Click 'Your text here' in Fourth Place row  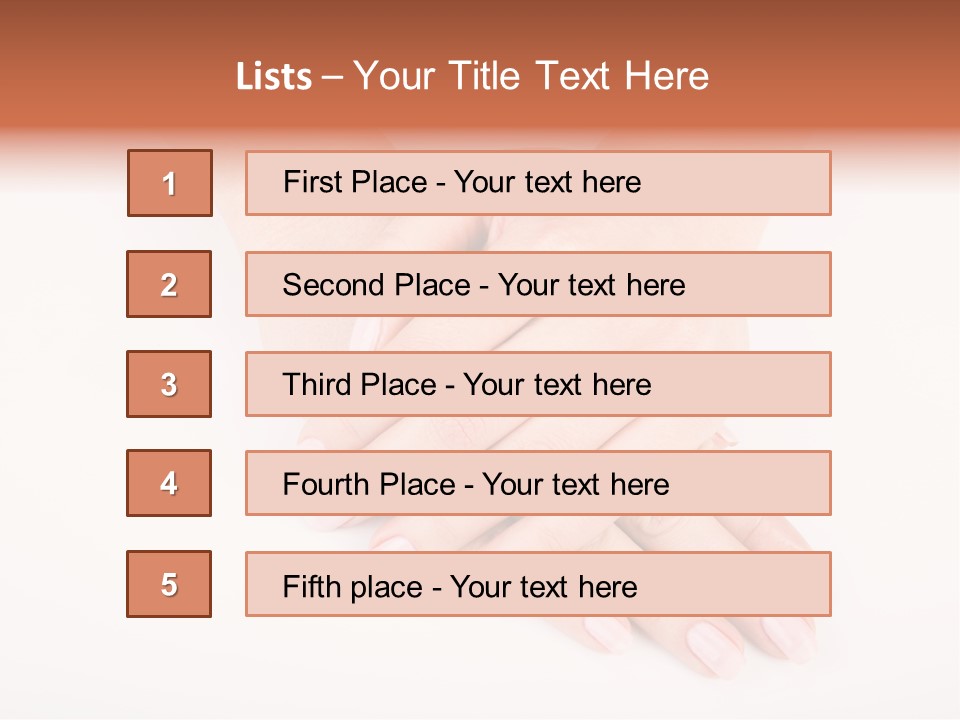click(x=575, y=485)
